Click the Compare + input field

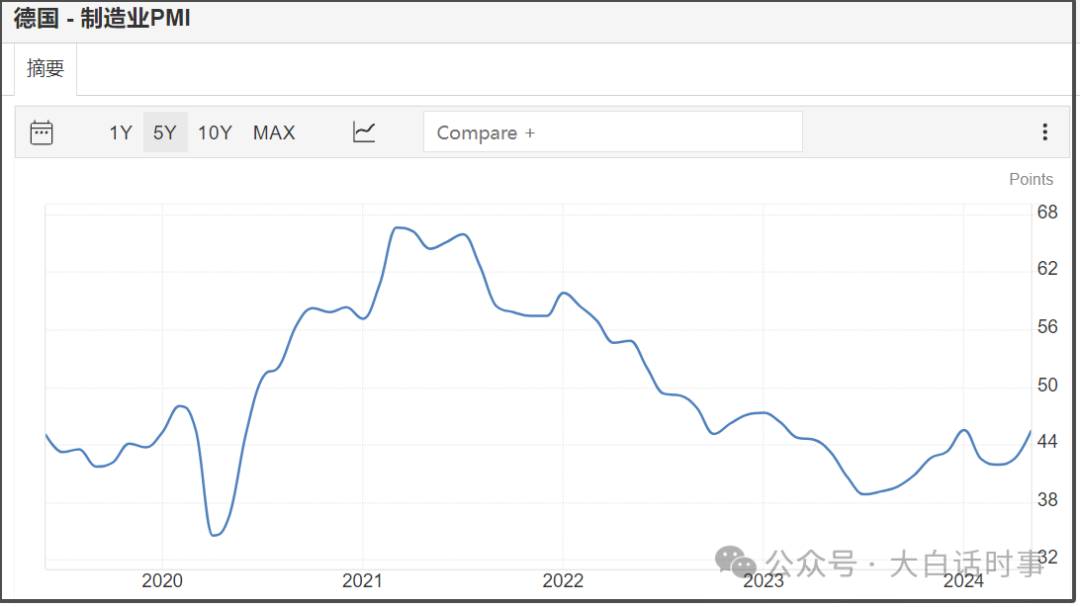click(x=612, y=132)
